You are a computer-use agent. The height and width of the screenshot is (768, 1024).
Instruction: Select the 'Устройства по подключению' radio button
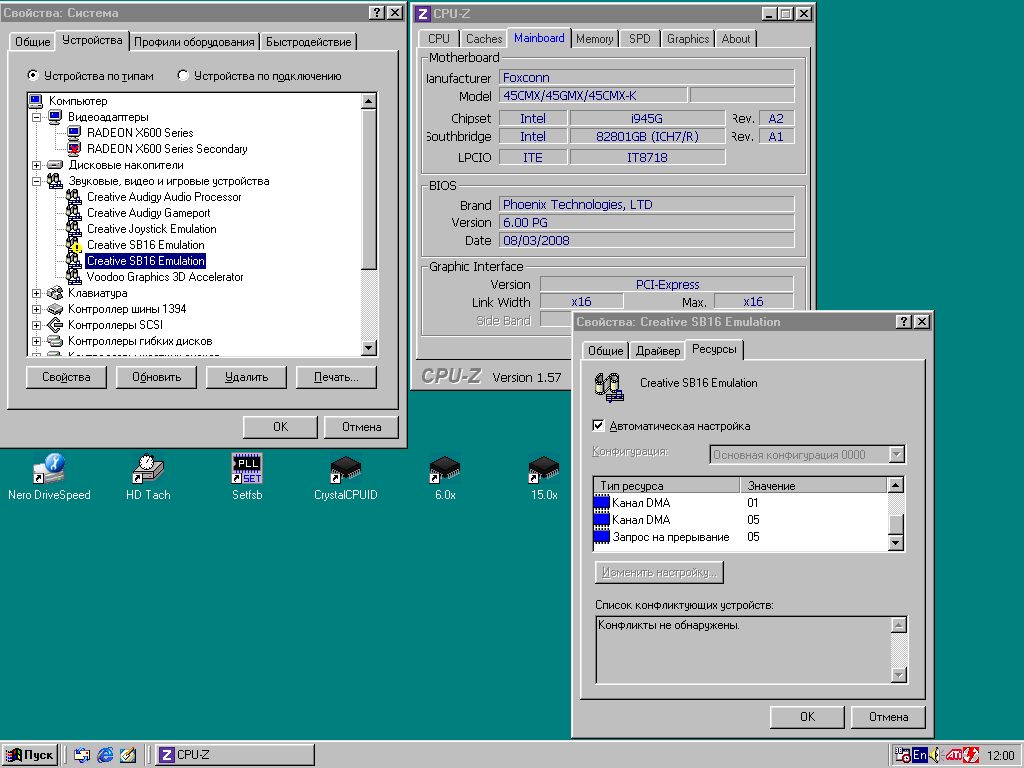point(183,76)
